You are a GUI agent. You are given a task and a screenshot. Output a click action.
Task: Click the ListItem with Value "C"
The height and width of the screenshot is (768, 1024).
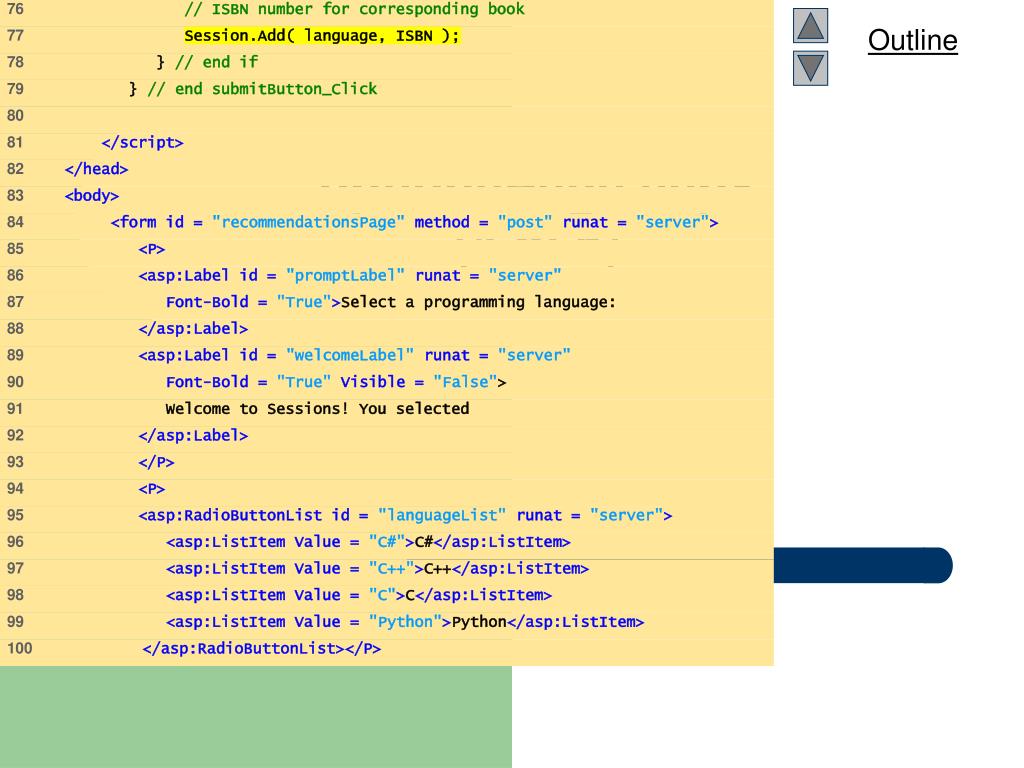pyautogui.click(x=359, y=596)
